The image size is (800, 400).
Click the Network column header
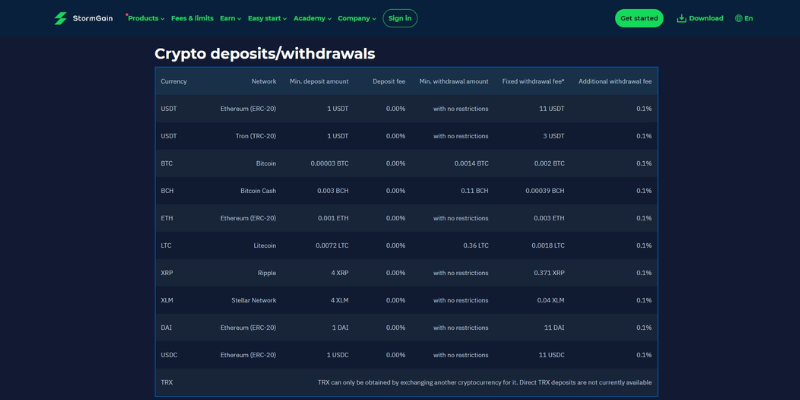coord(263,81)
